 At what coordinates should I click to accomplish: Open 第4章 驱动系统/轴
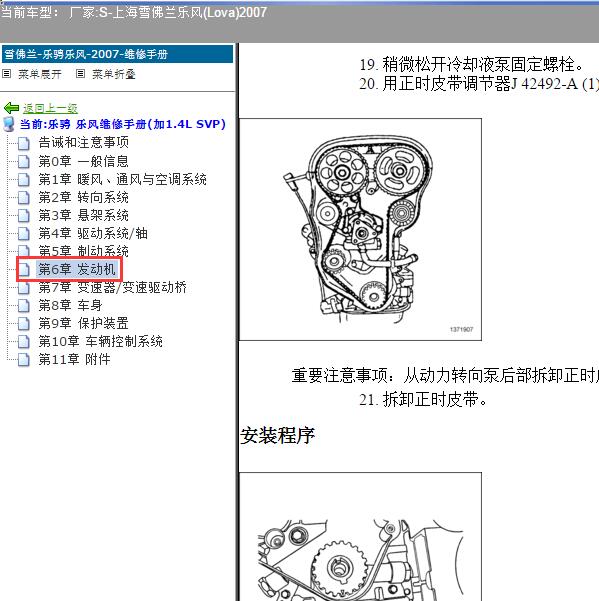93,233
